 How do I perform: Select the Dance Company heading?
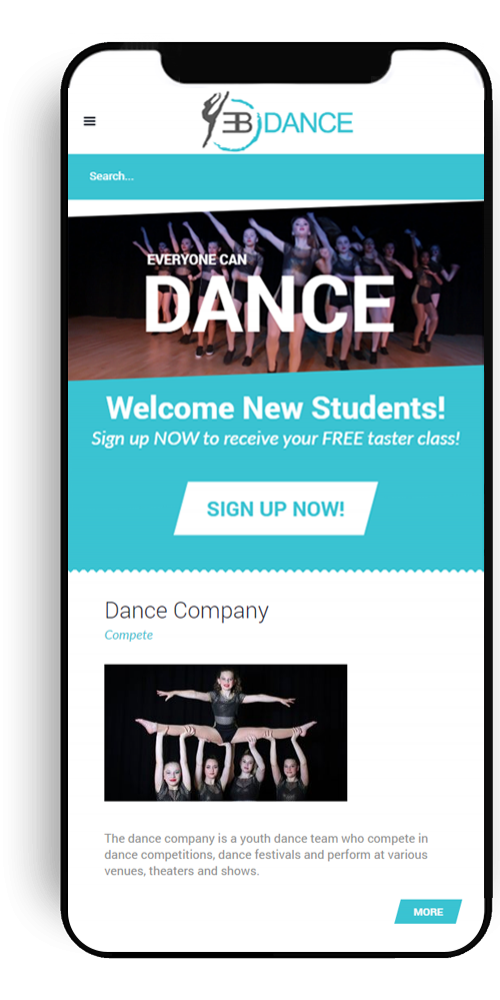[186, 610]
